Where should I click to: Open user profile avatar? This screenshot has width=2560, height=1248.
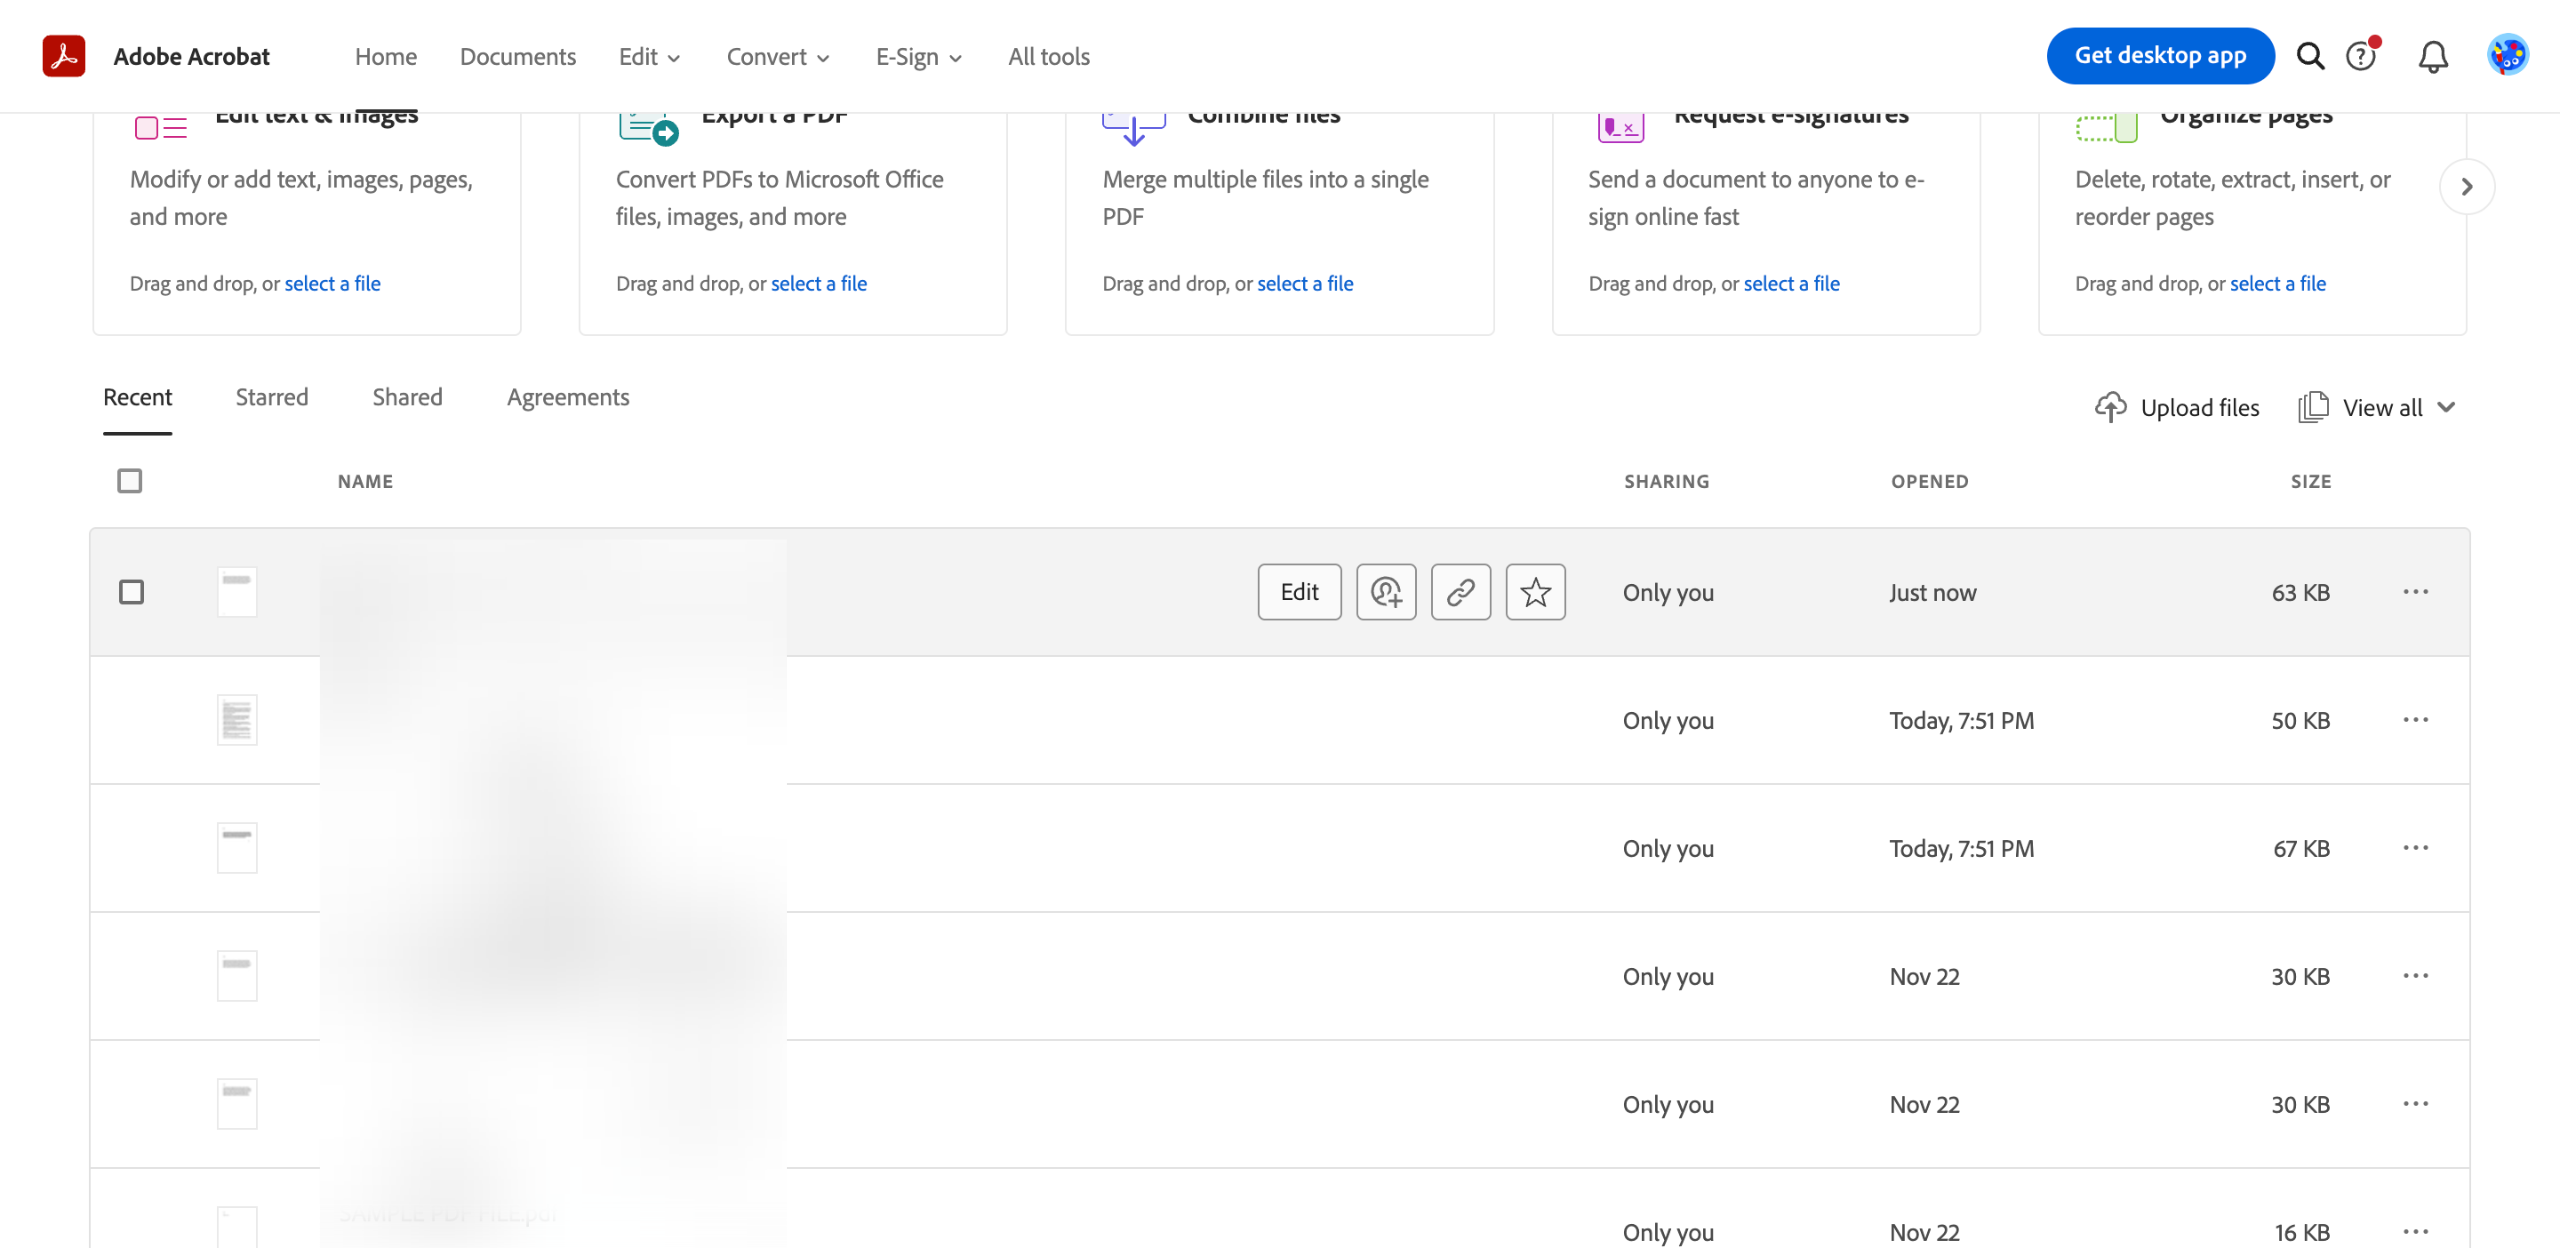pos(2507,56)
